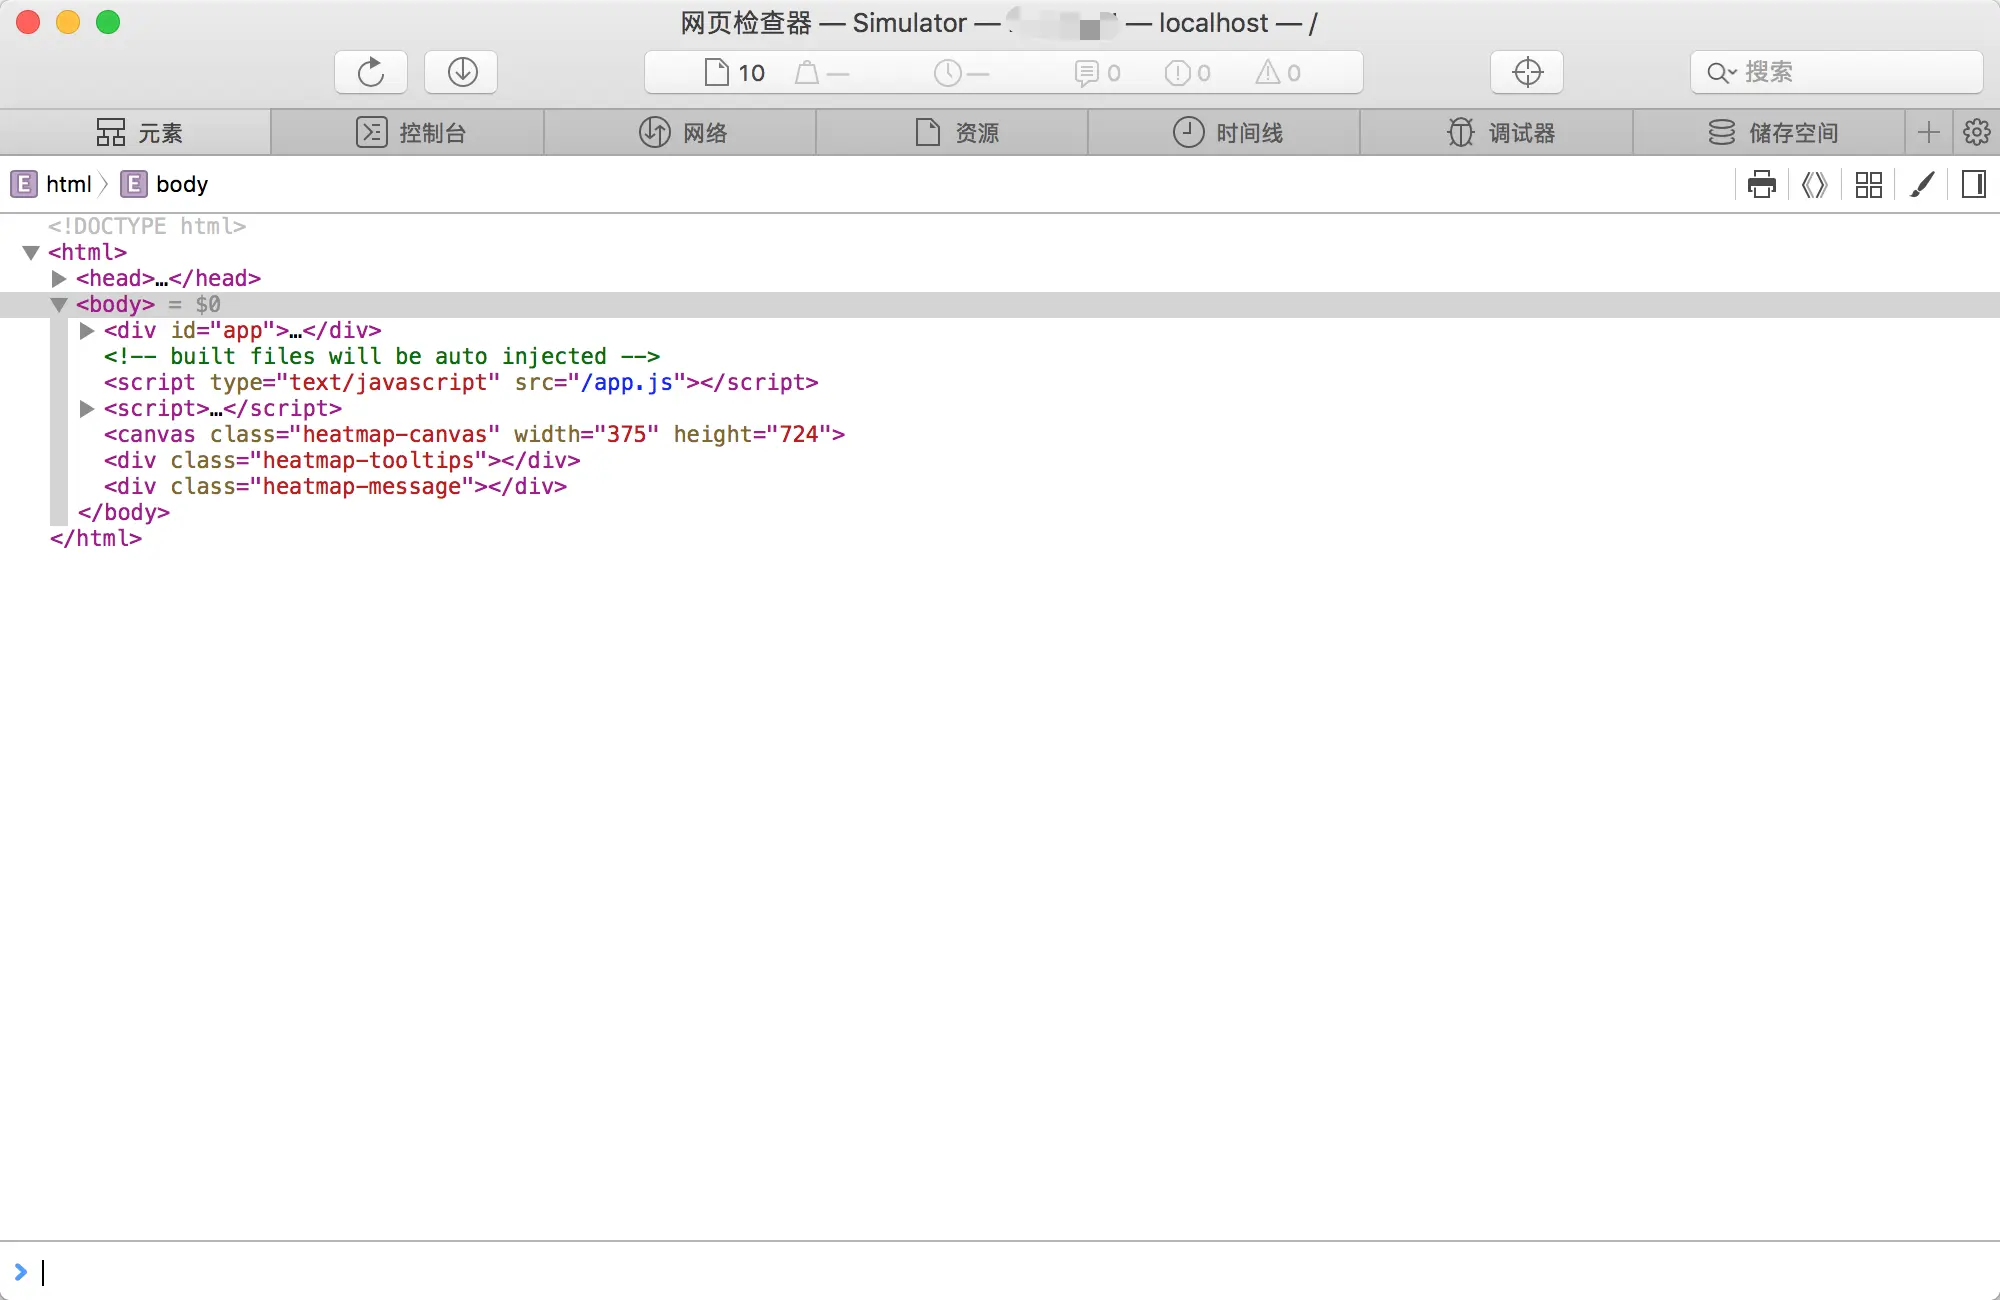Click the print styles printer icon
Screen dimensions: 2000x1300
pos(1761,184)
